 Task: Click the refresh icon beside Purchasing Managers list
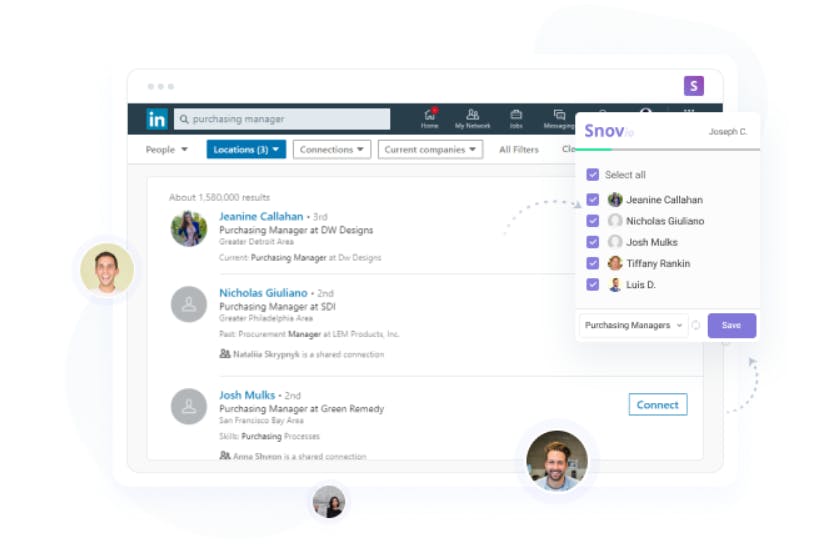(x=696, y=325)
